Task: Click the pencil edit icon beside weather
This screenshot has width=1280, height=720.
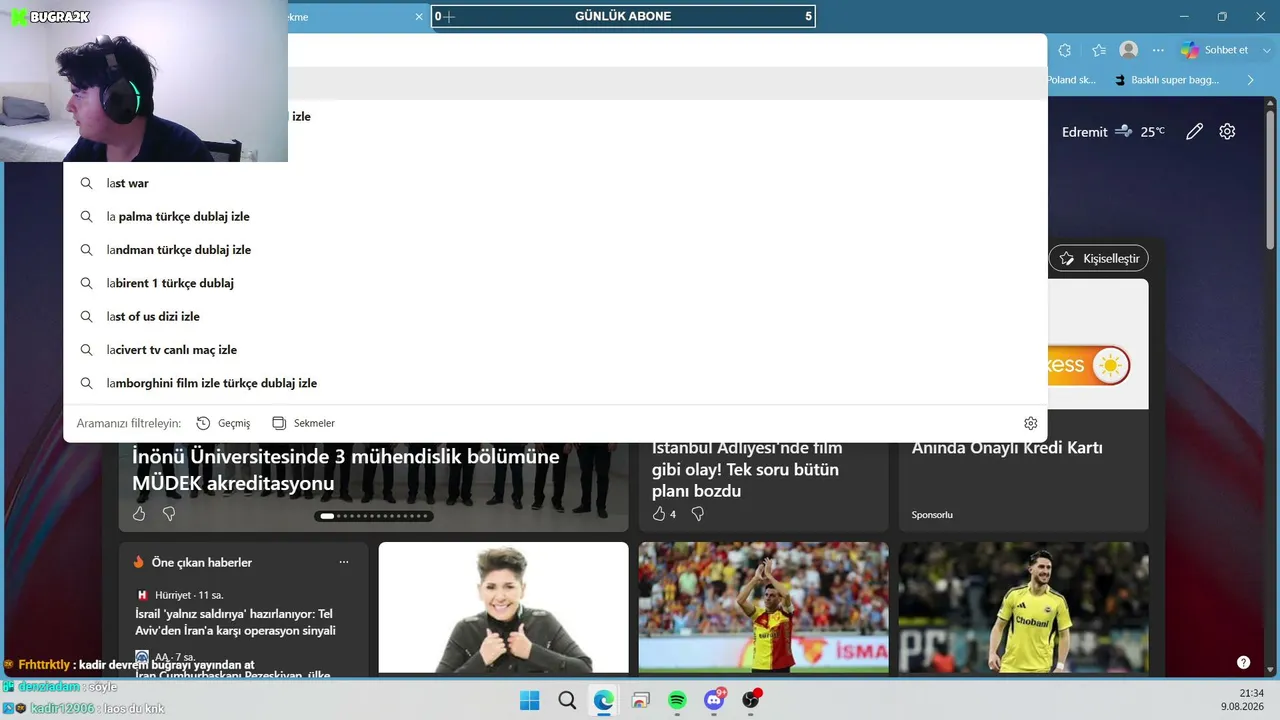Action: pyautogui.click(x=1194, y=132)
